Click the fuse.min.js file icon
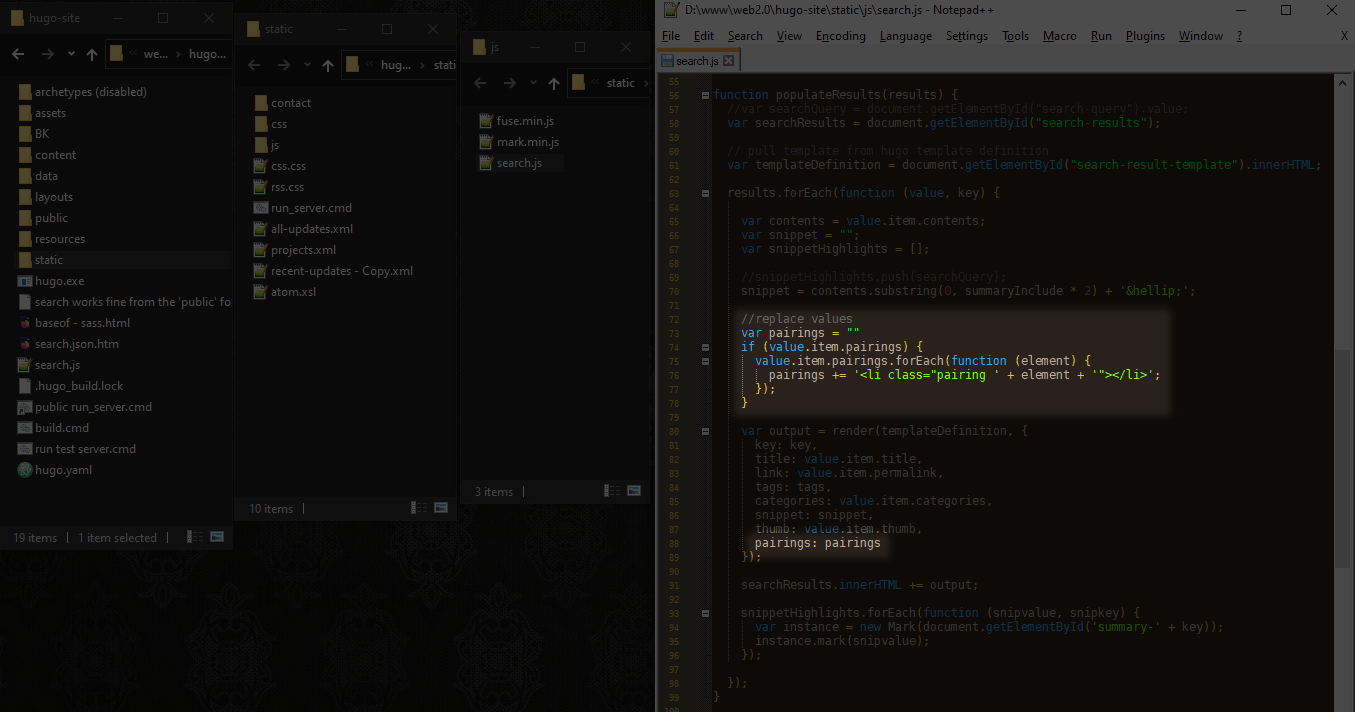The image size is (1355, 712). [486, 121]
